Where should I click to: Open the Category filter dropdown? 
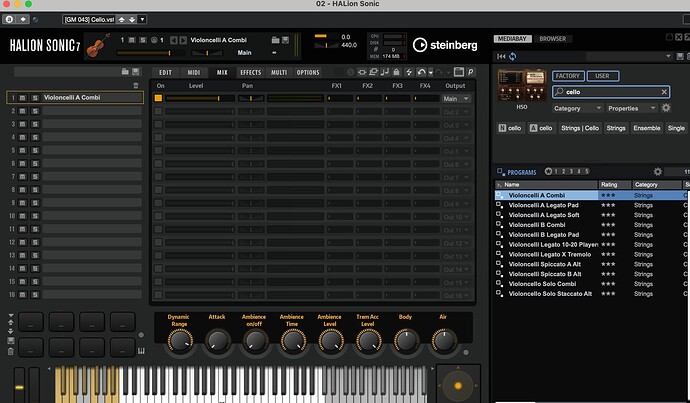tap(577, 108)
